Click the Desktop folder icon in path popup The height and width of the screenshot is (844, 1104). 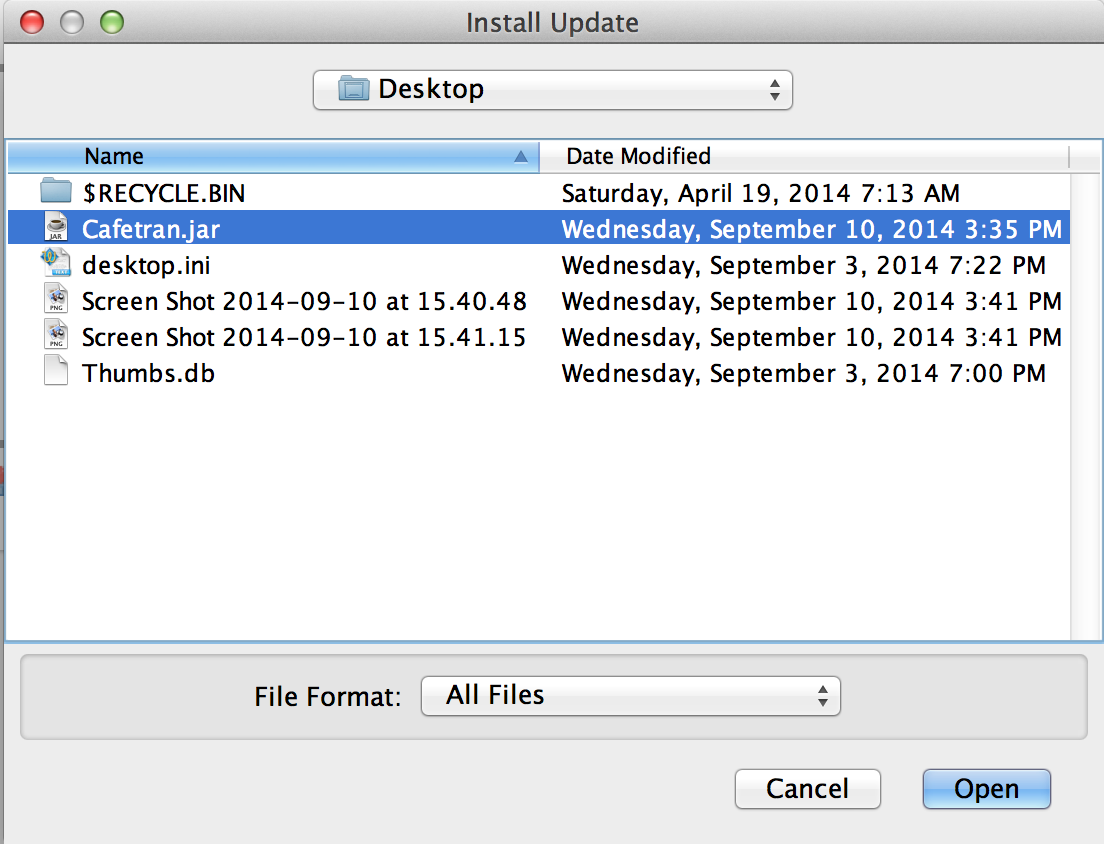click(354, 89)
